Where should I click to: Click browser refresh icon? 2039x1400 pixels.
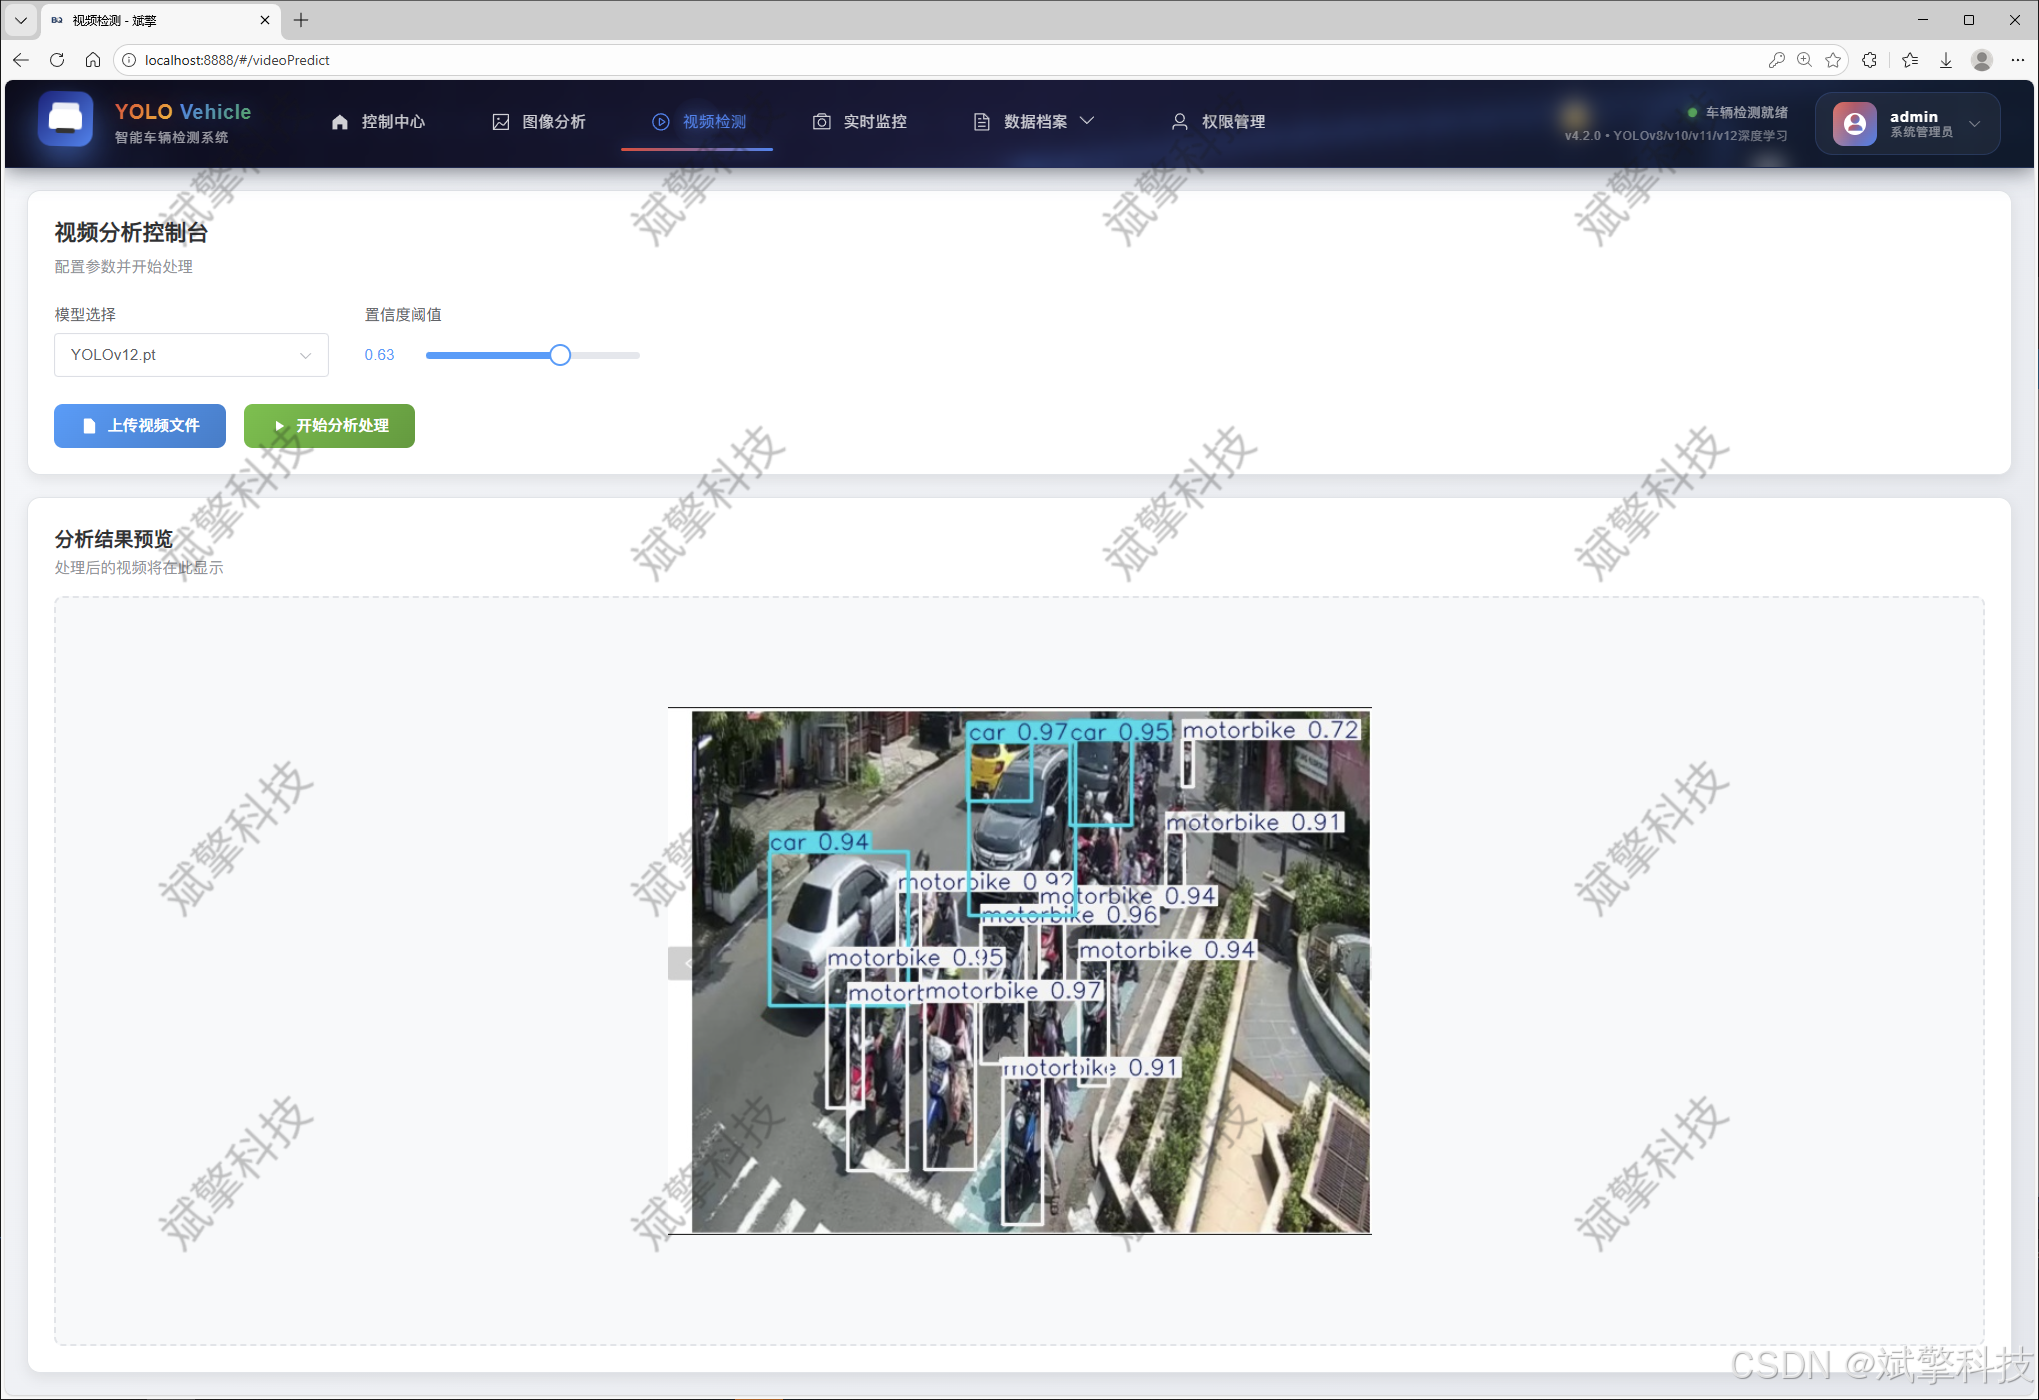[x=57, y=60]
